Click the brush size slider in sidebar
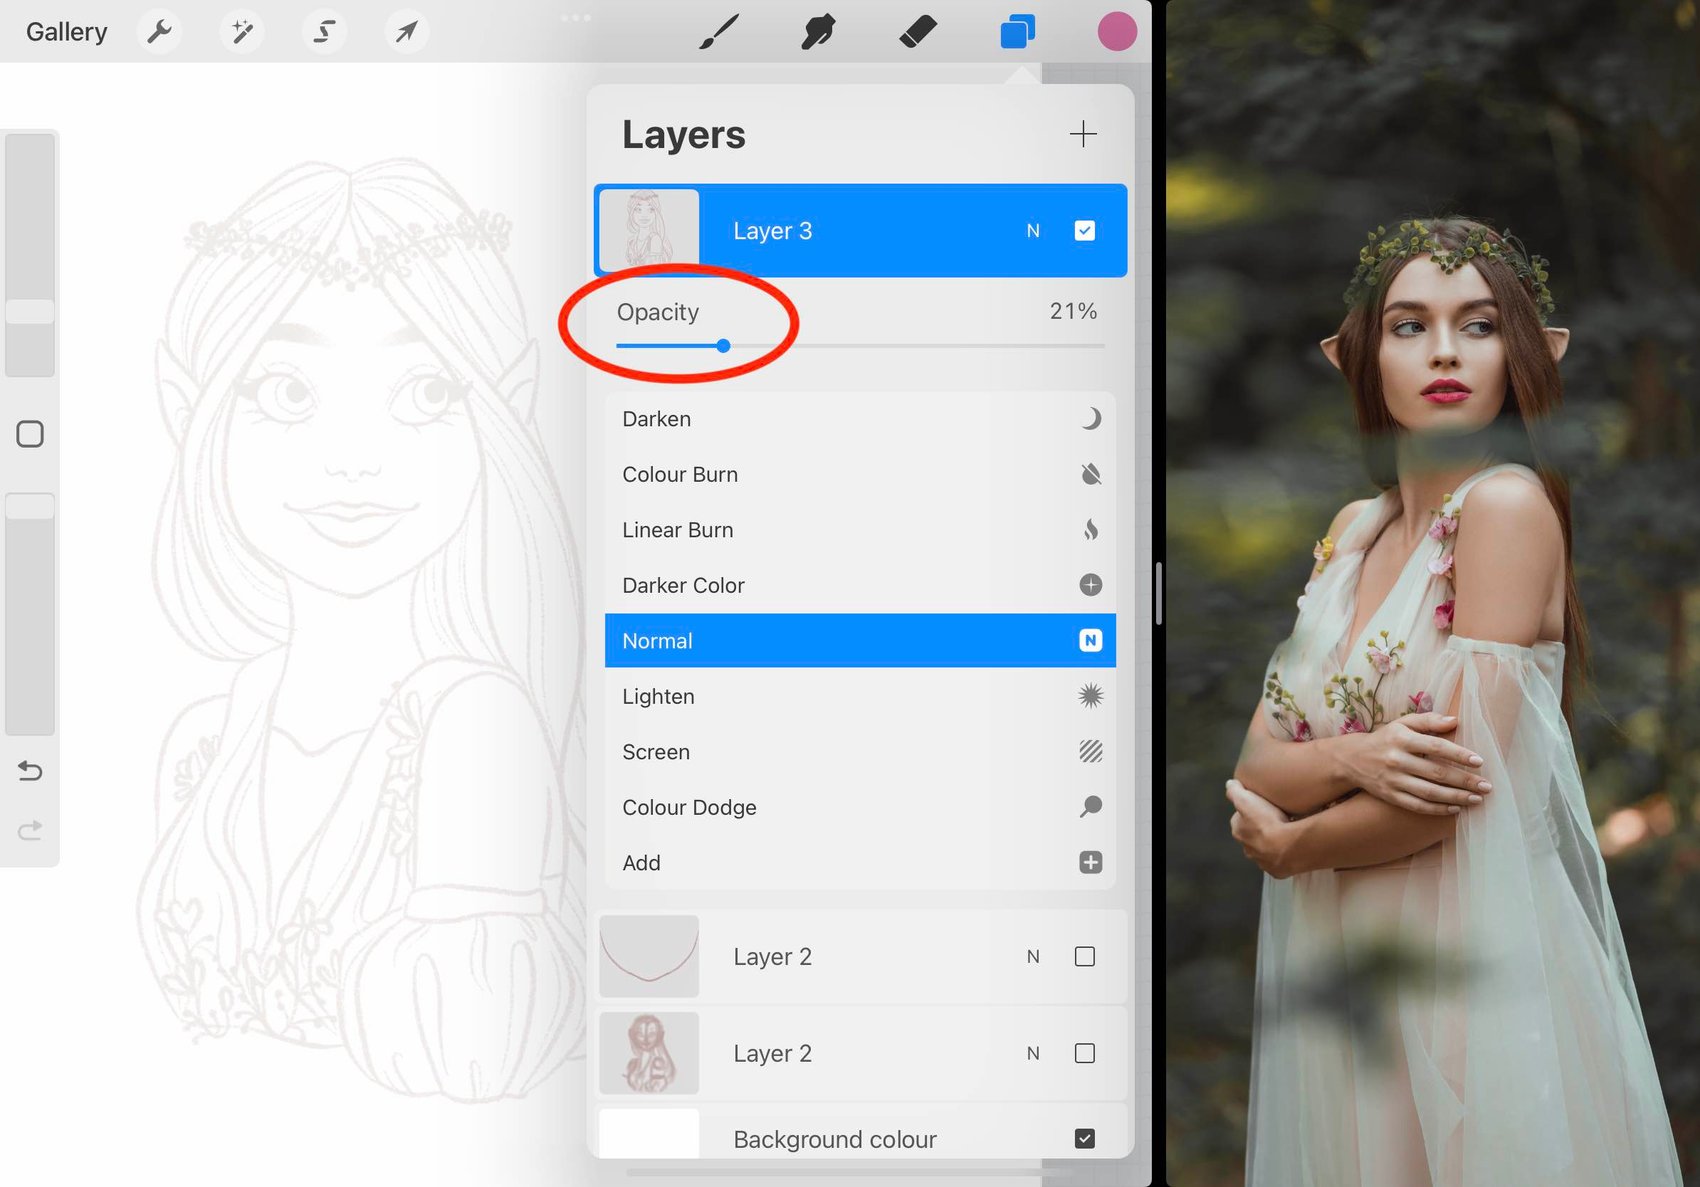Image resolution: width=1700 pixels, height=1187 pixels. click(30, 254)
